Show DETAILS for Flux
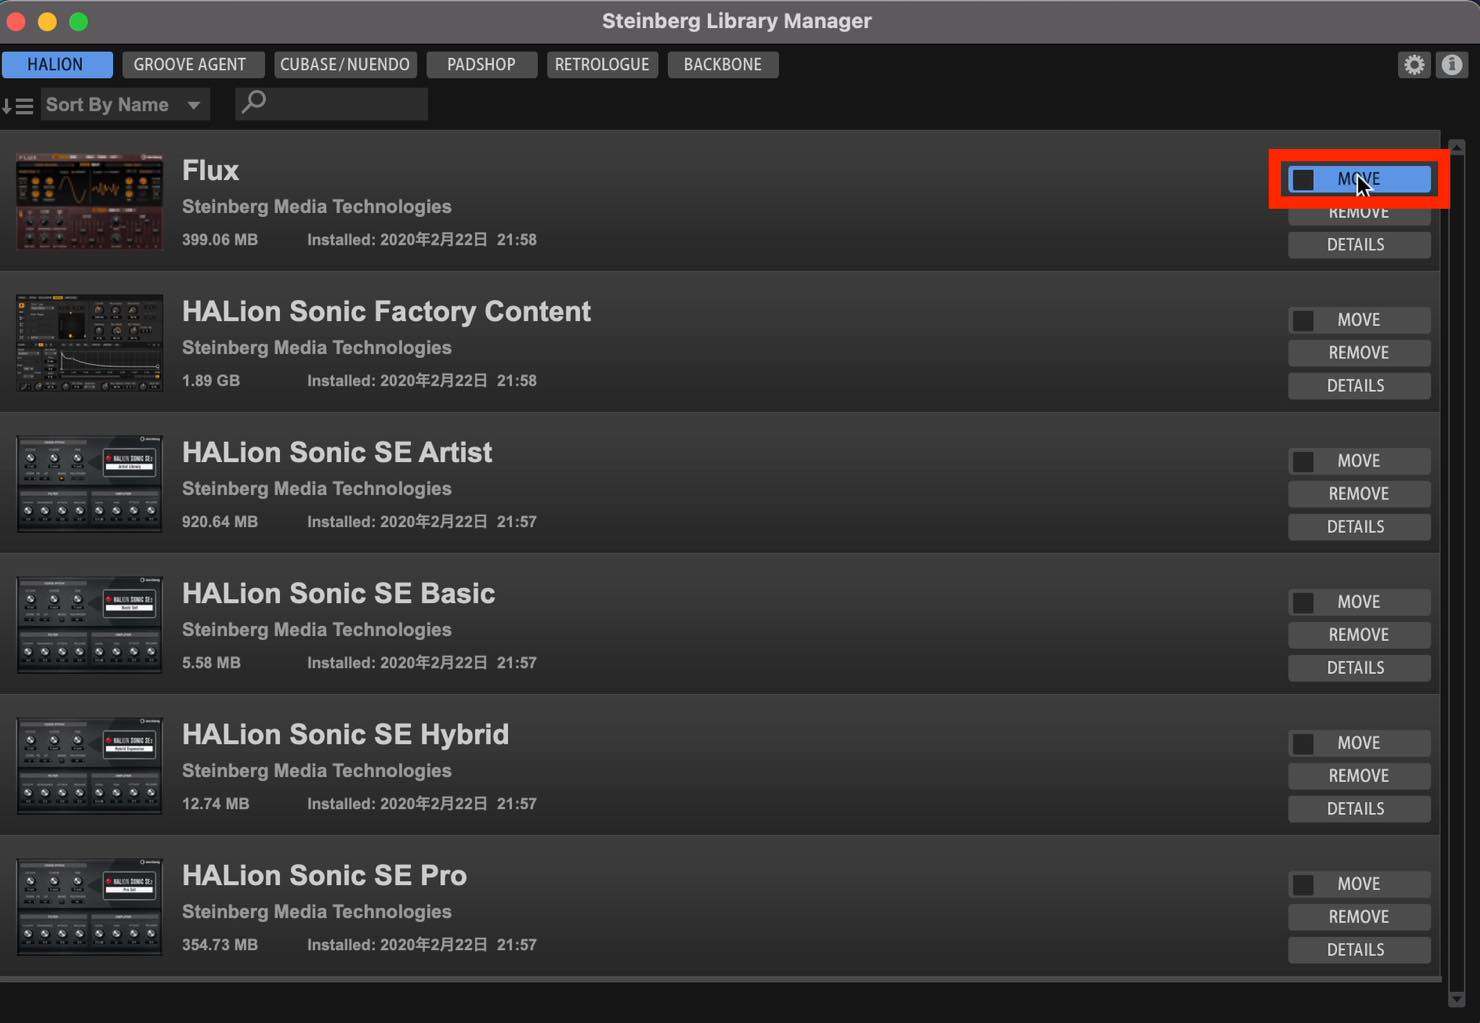Image resolution: width=1480 pixels, height=1023 pixels. click(x=1359, y=245)
